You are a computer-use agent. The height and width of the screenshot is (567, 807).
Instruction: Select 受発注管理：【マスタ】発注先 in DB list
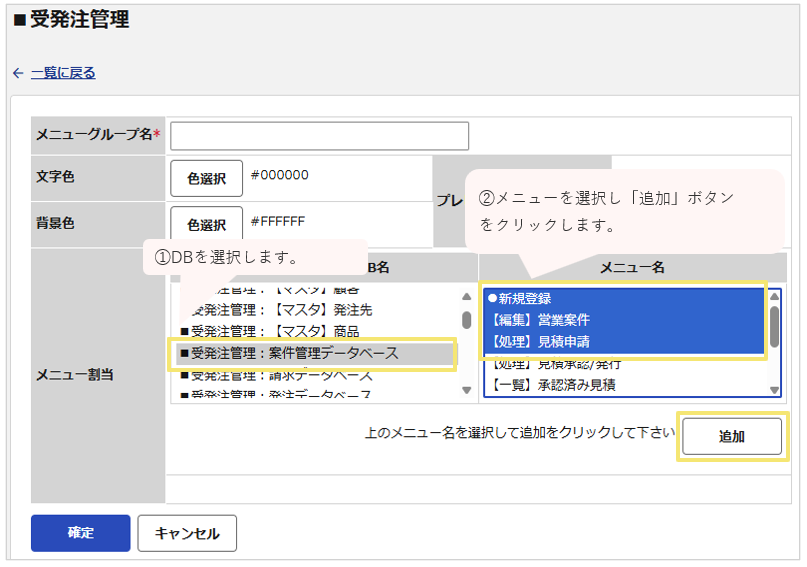coord(280,310)
